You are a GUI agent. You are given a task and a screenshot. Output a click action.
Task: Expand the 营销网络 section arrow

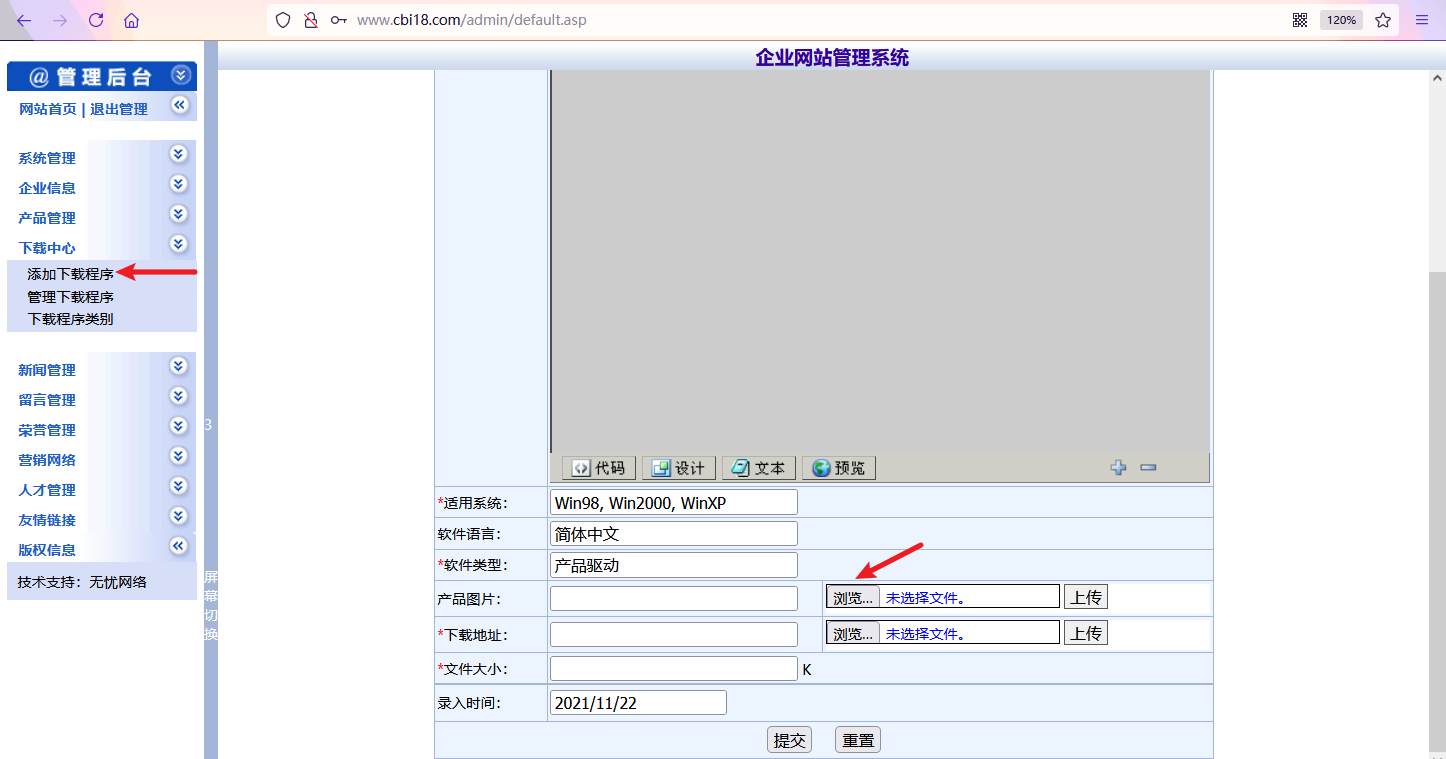click(179, 456)
